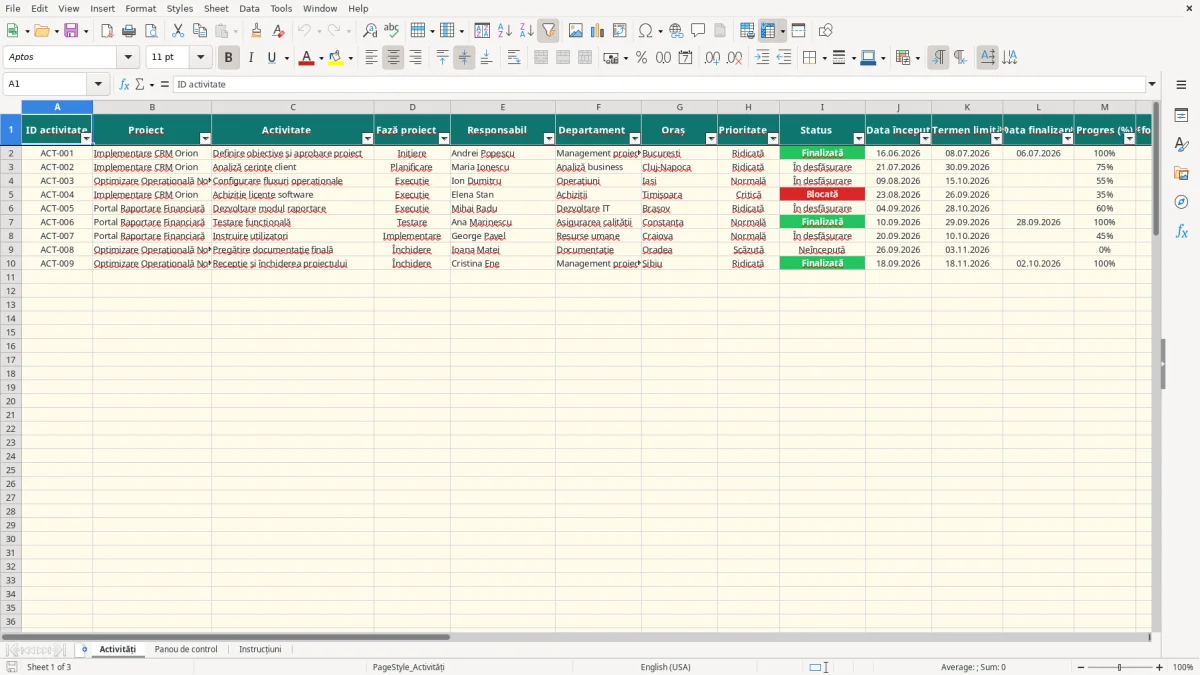Toggle Left-To-Right paragraph direction

point(938,58)
